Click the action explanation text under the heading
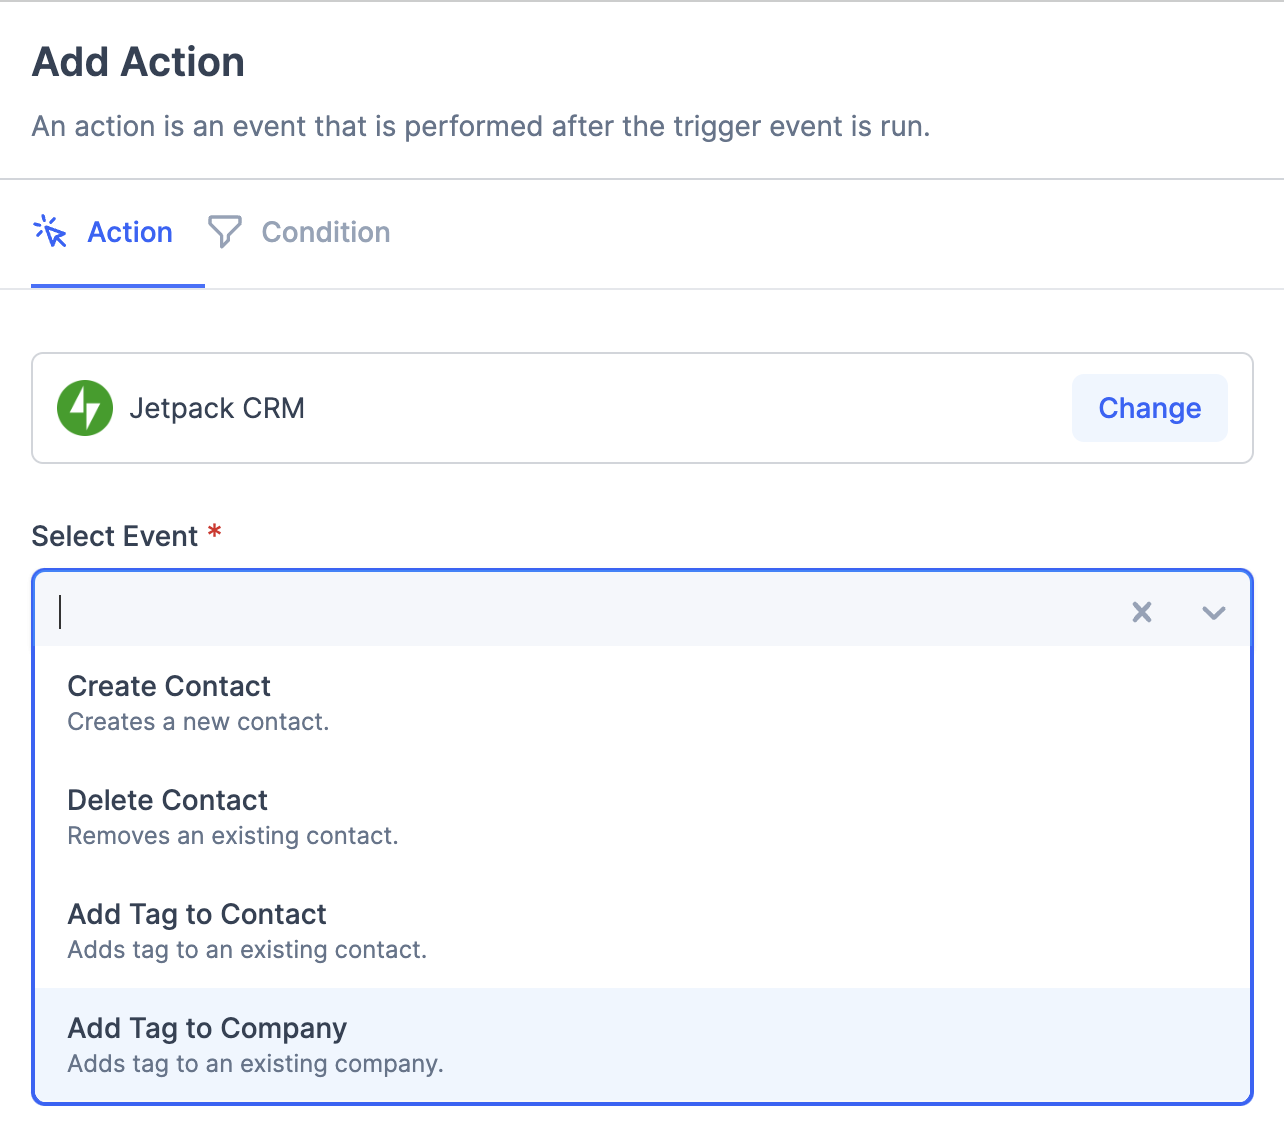Viewport: 1284px width, 1130px height. click(x=481, y=127)
